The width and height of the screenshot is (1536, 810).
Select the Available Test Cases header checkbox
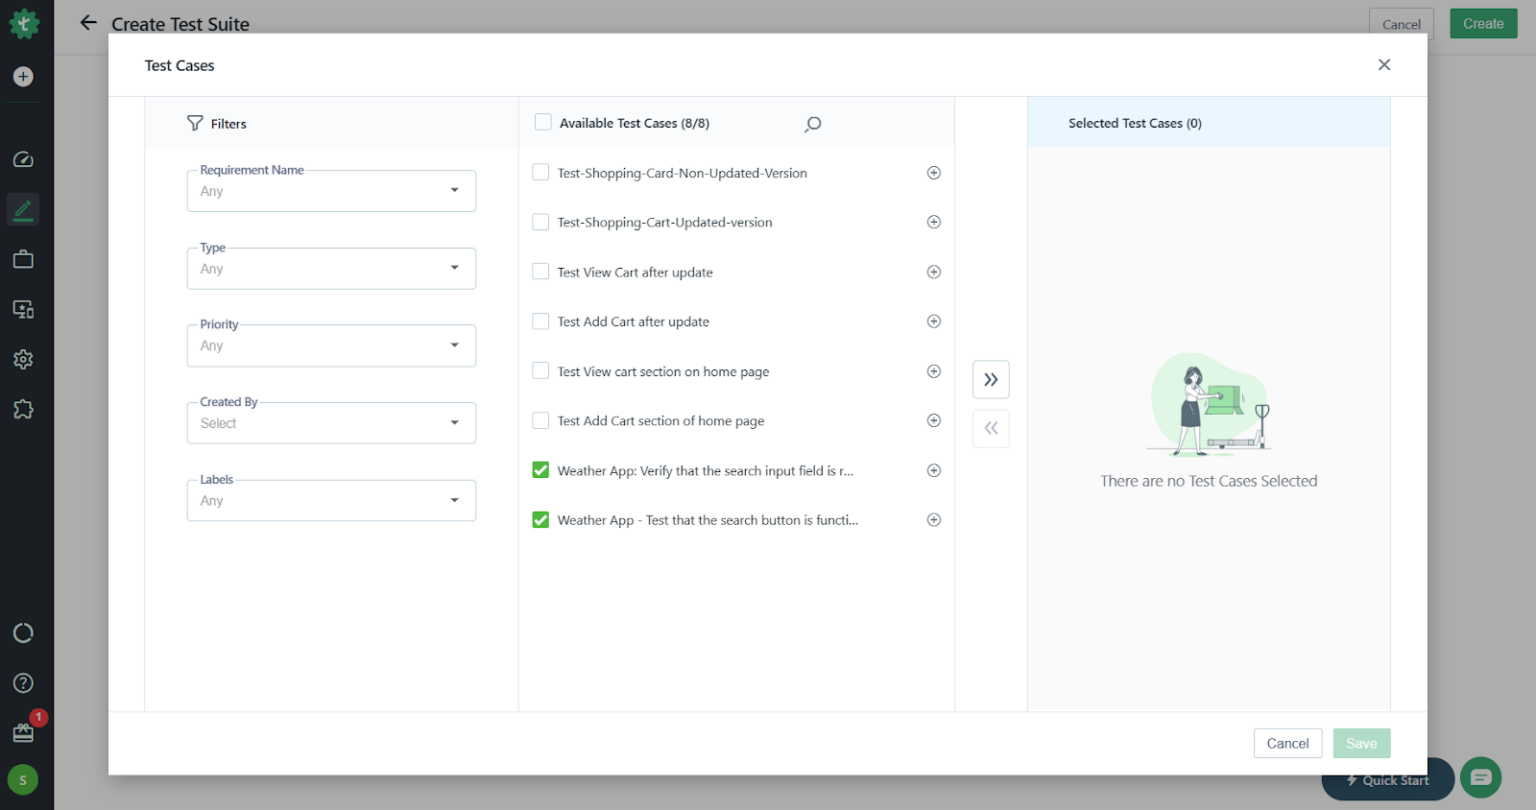click(x=543, y=121)
